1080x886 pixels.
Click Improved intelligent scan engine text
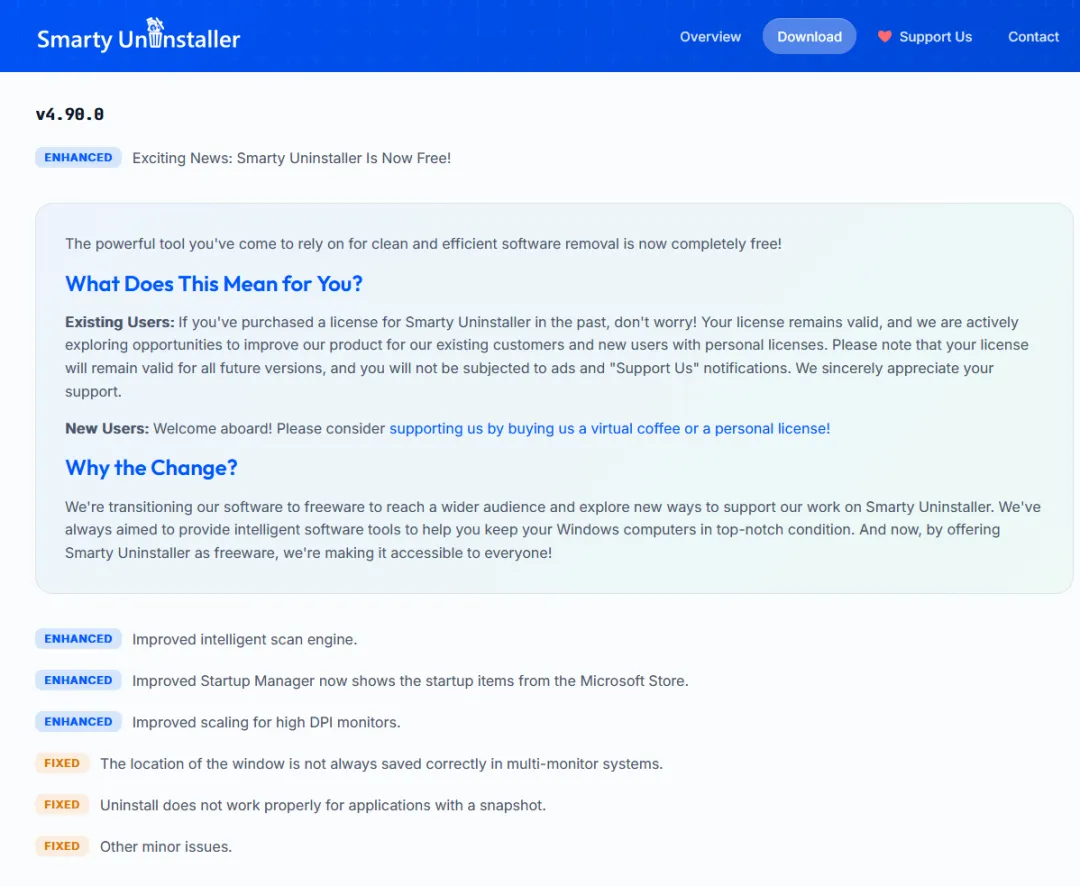pos(245,640)
